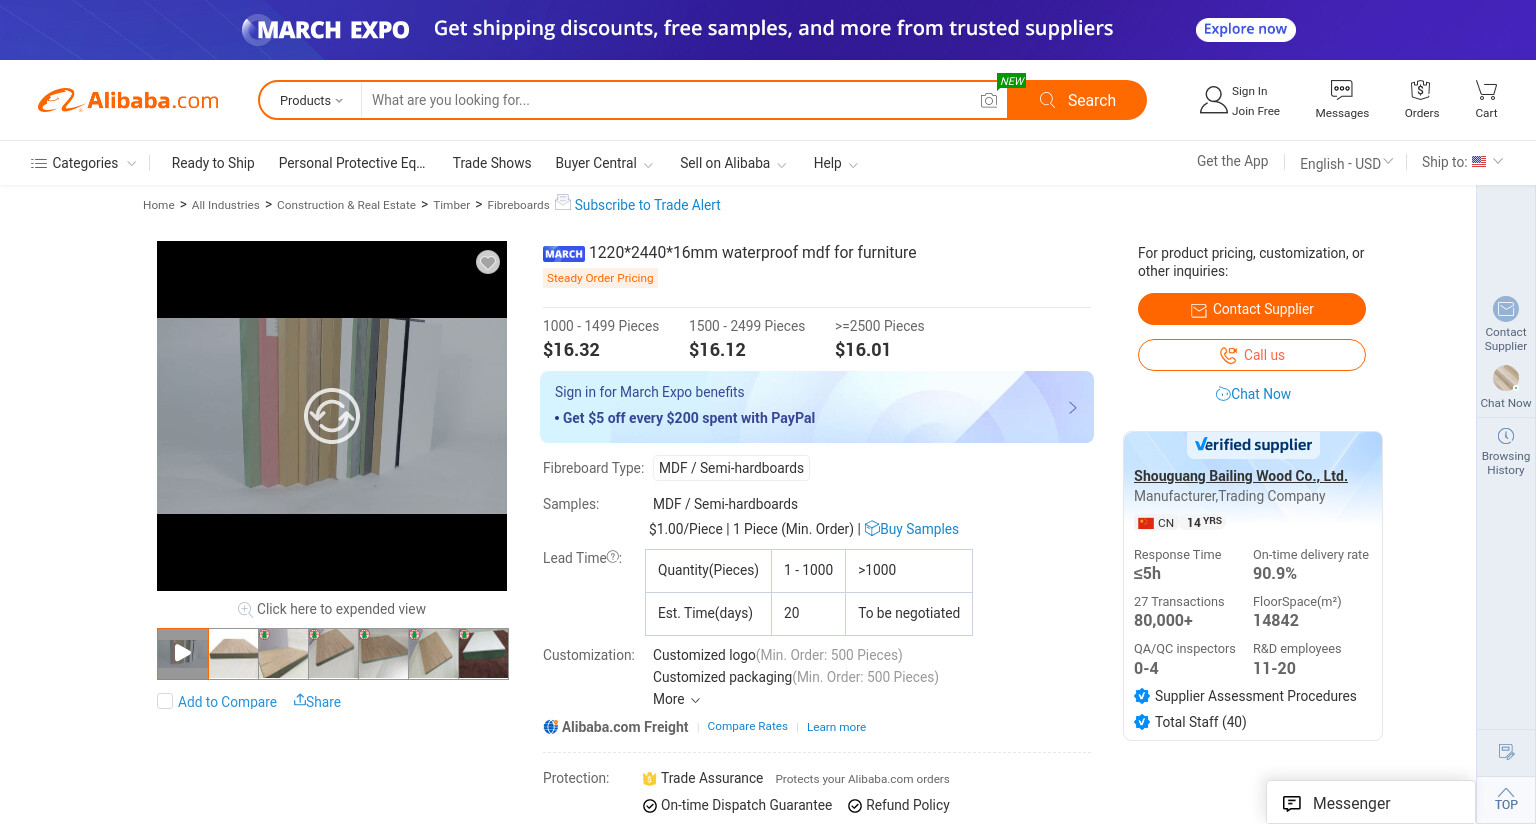Viewport: 1536px width, 824px height.
Task: Open Ship to country selector
Action: pyautogui.click(x=1462, y=161)
